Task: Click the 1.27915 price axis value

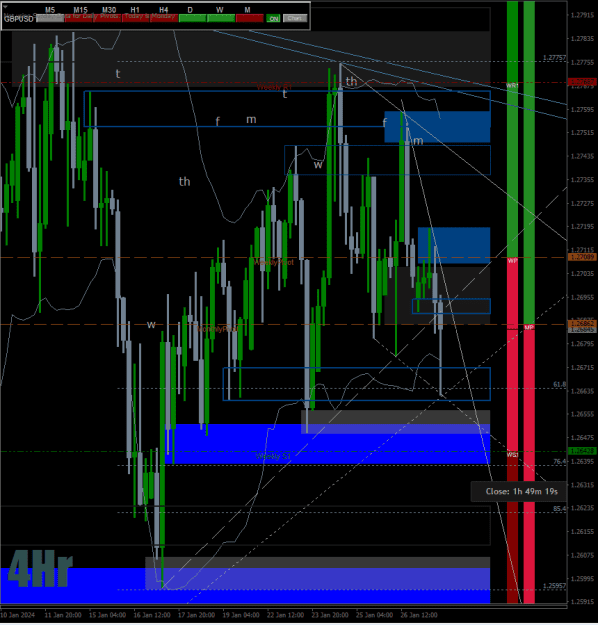Action: [582, 15]
